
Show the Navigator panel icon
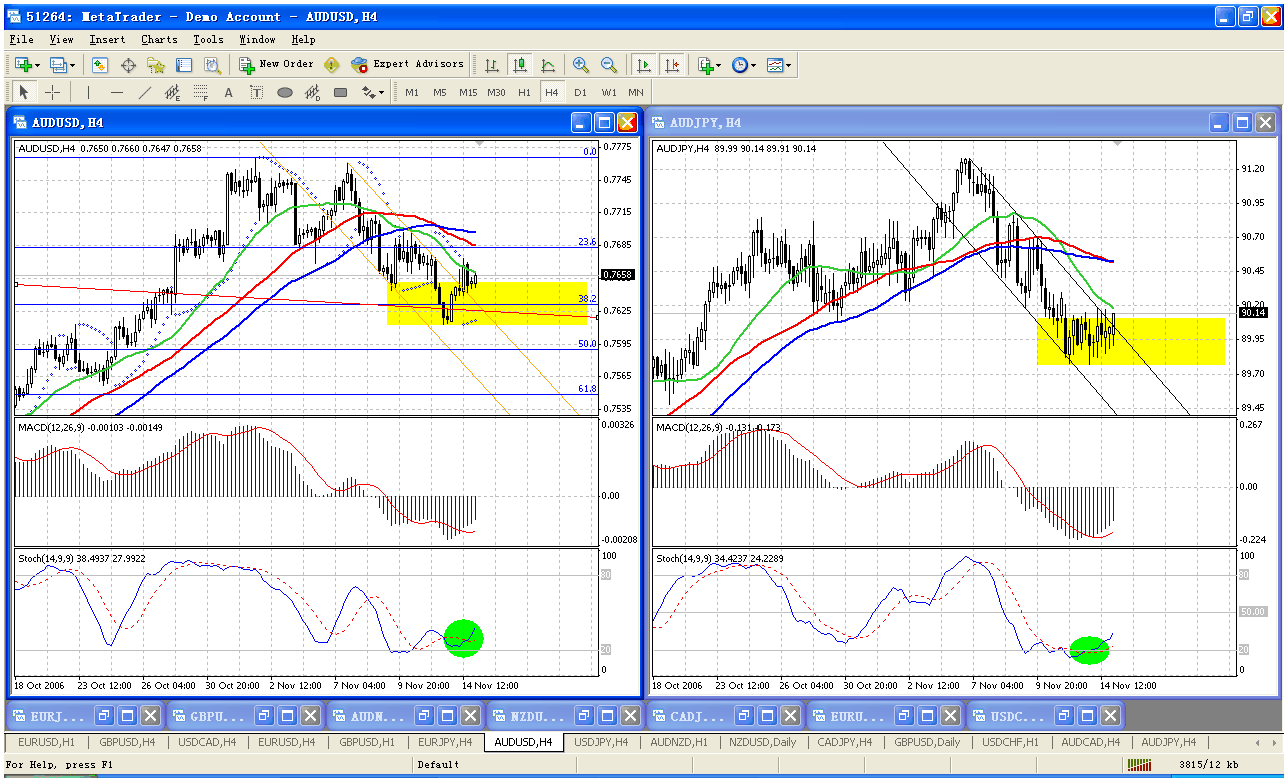tap(156, 65)
